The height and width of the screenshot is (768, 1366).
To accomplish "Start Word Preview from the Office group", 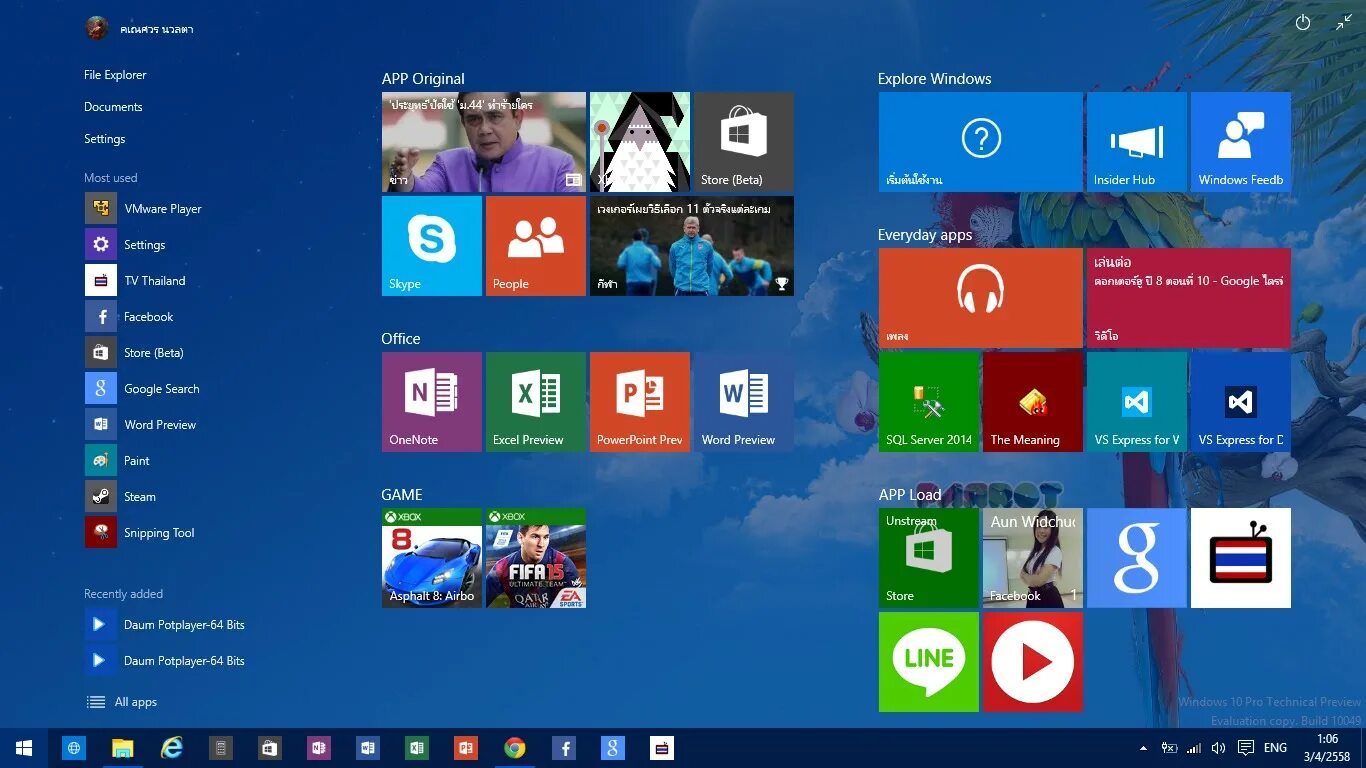I will [743, 401].
